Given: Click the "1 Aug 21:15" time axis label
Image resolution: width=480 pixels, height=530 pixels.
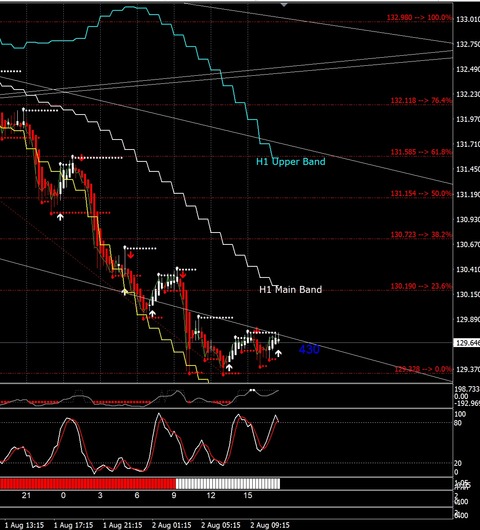Looking at the screenshot, I should [x=122, y=525].
